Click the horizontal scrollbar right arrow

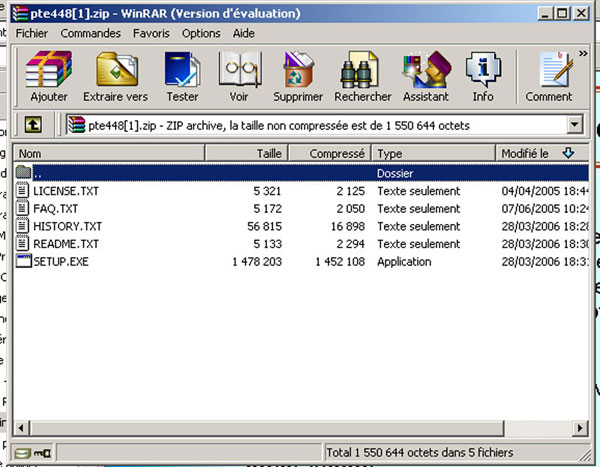[x=580, y=428]
